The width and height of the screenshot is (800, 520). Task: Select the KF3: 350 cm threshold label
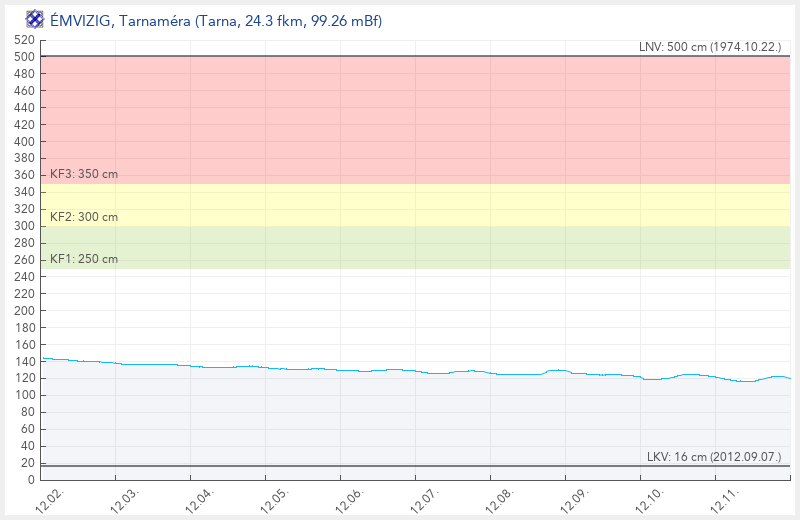tap(84, 174)
